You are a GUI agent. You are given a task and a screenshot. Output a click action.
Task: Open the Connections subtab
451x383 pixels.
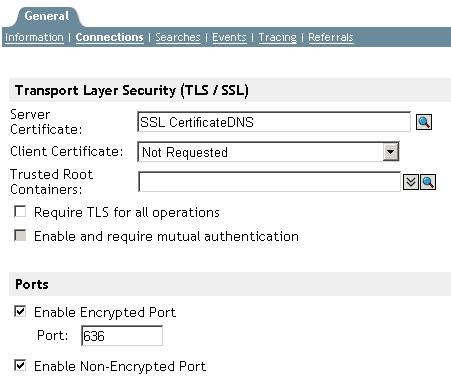tap(109, 37)
